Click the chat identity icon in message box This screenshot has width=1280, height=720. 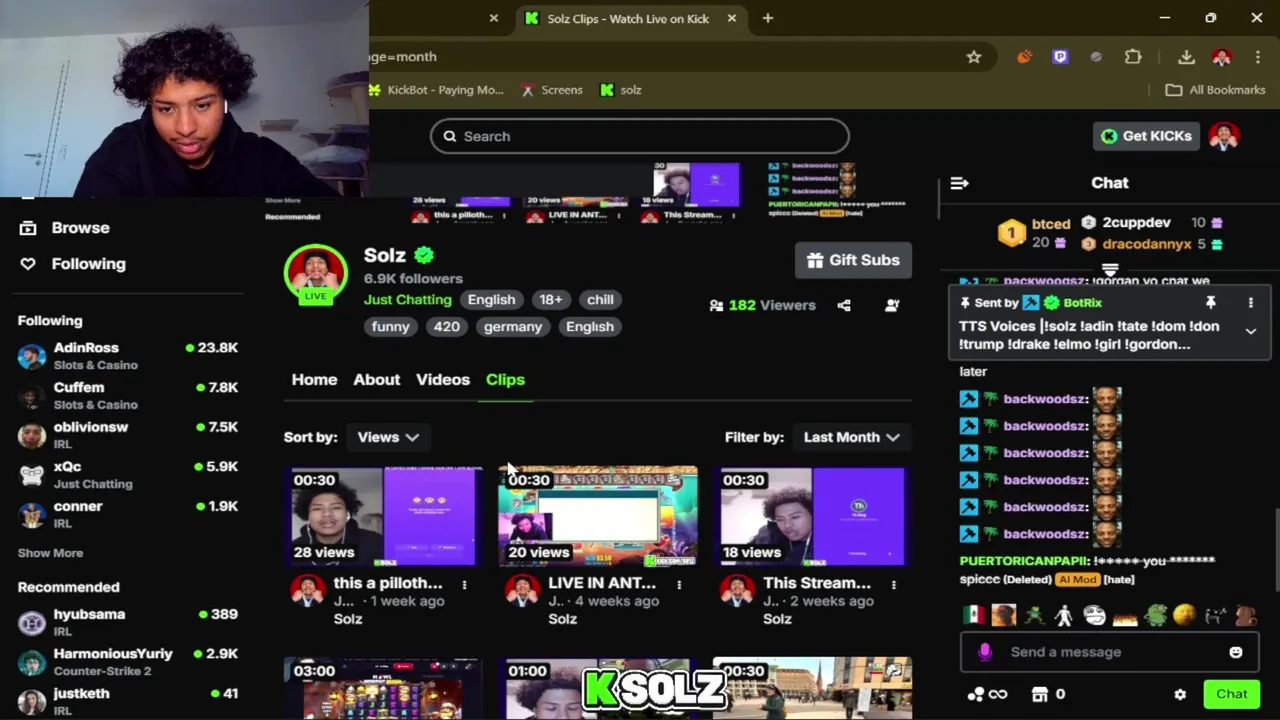point(985,652)
